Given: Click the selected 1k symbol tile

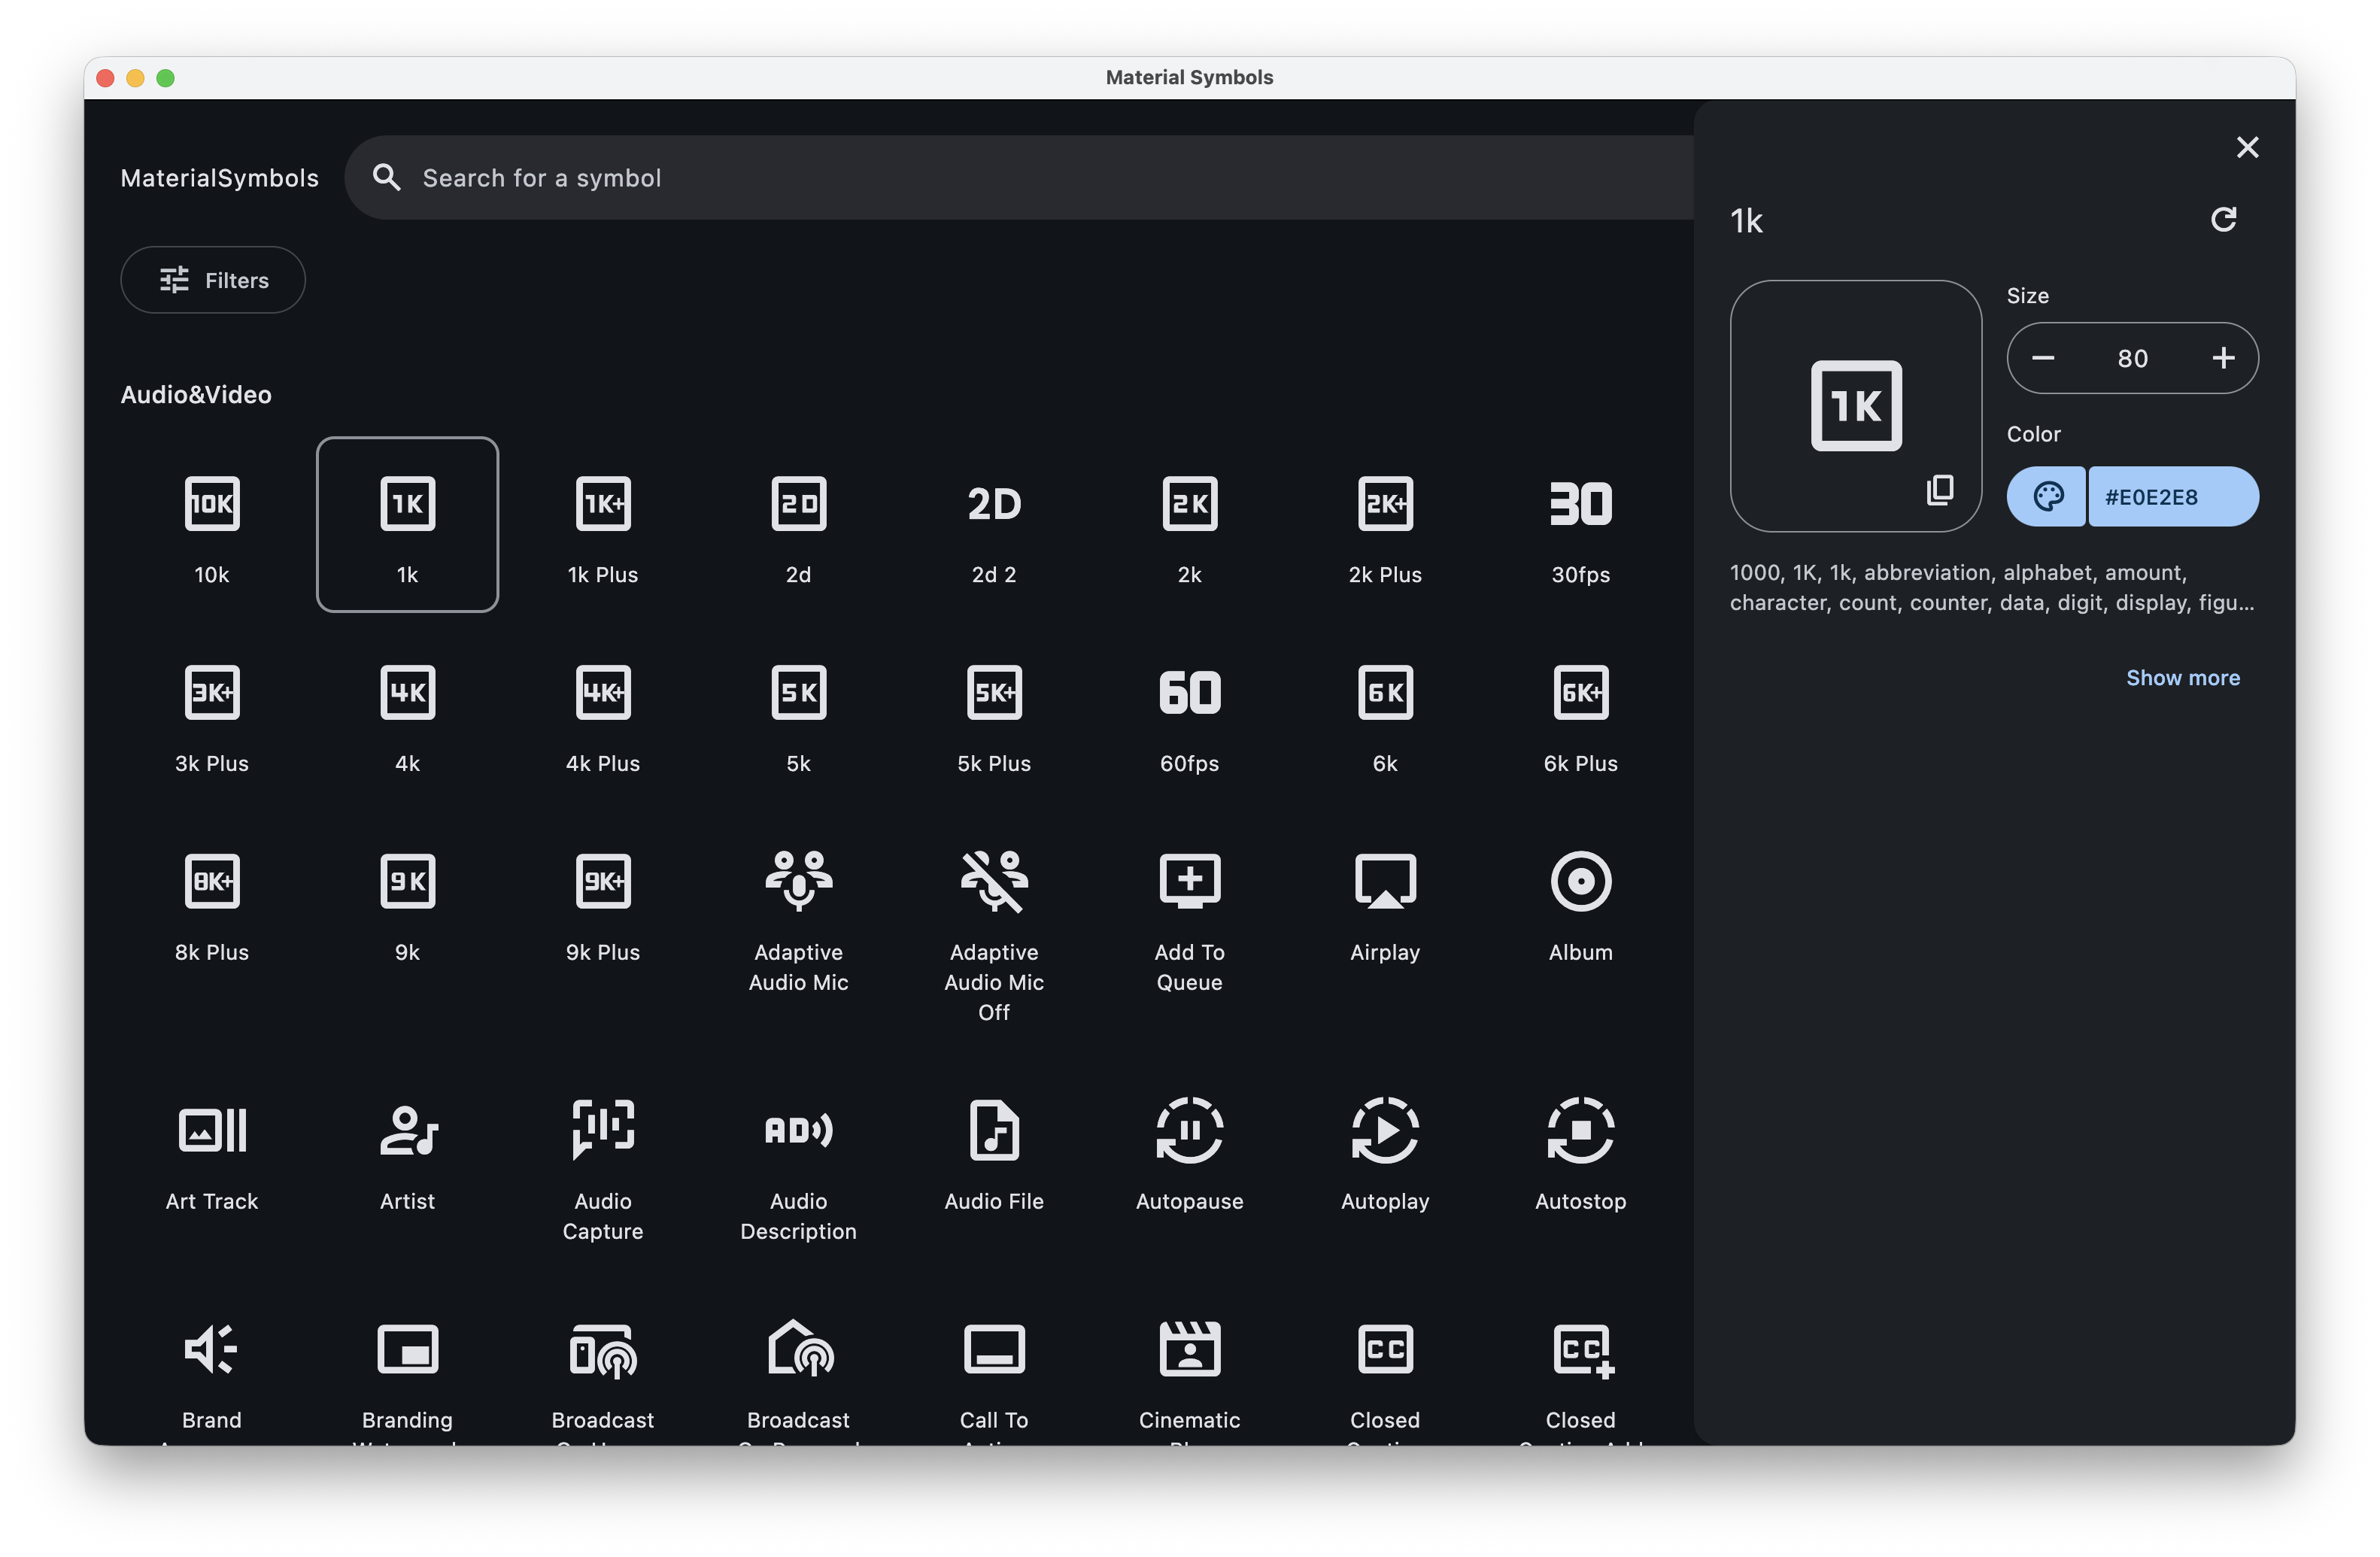Looking at the screenshot, I should (407, 525).
